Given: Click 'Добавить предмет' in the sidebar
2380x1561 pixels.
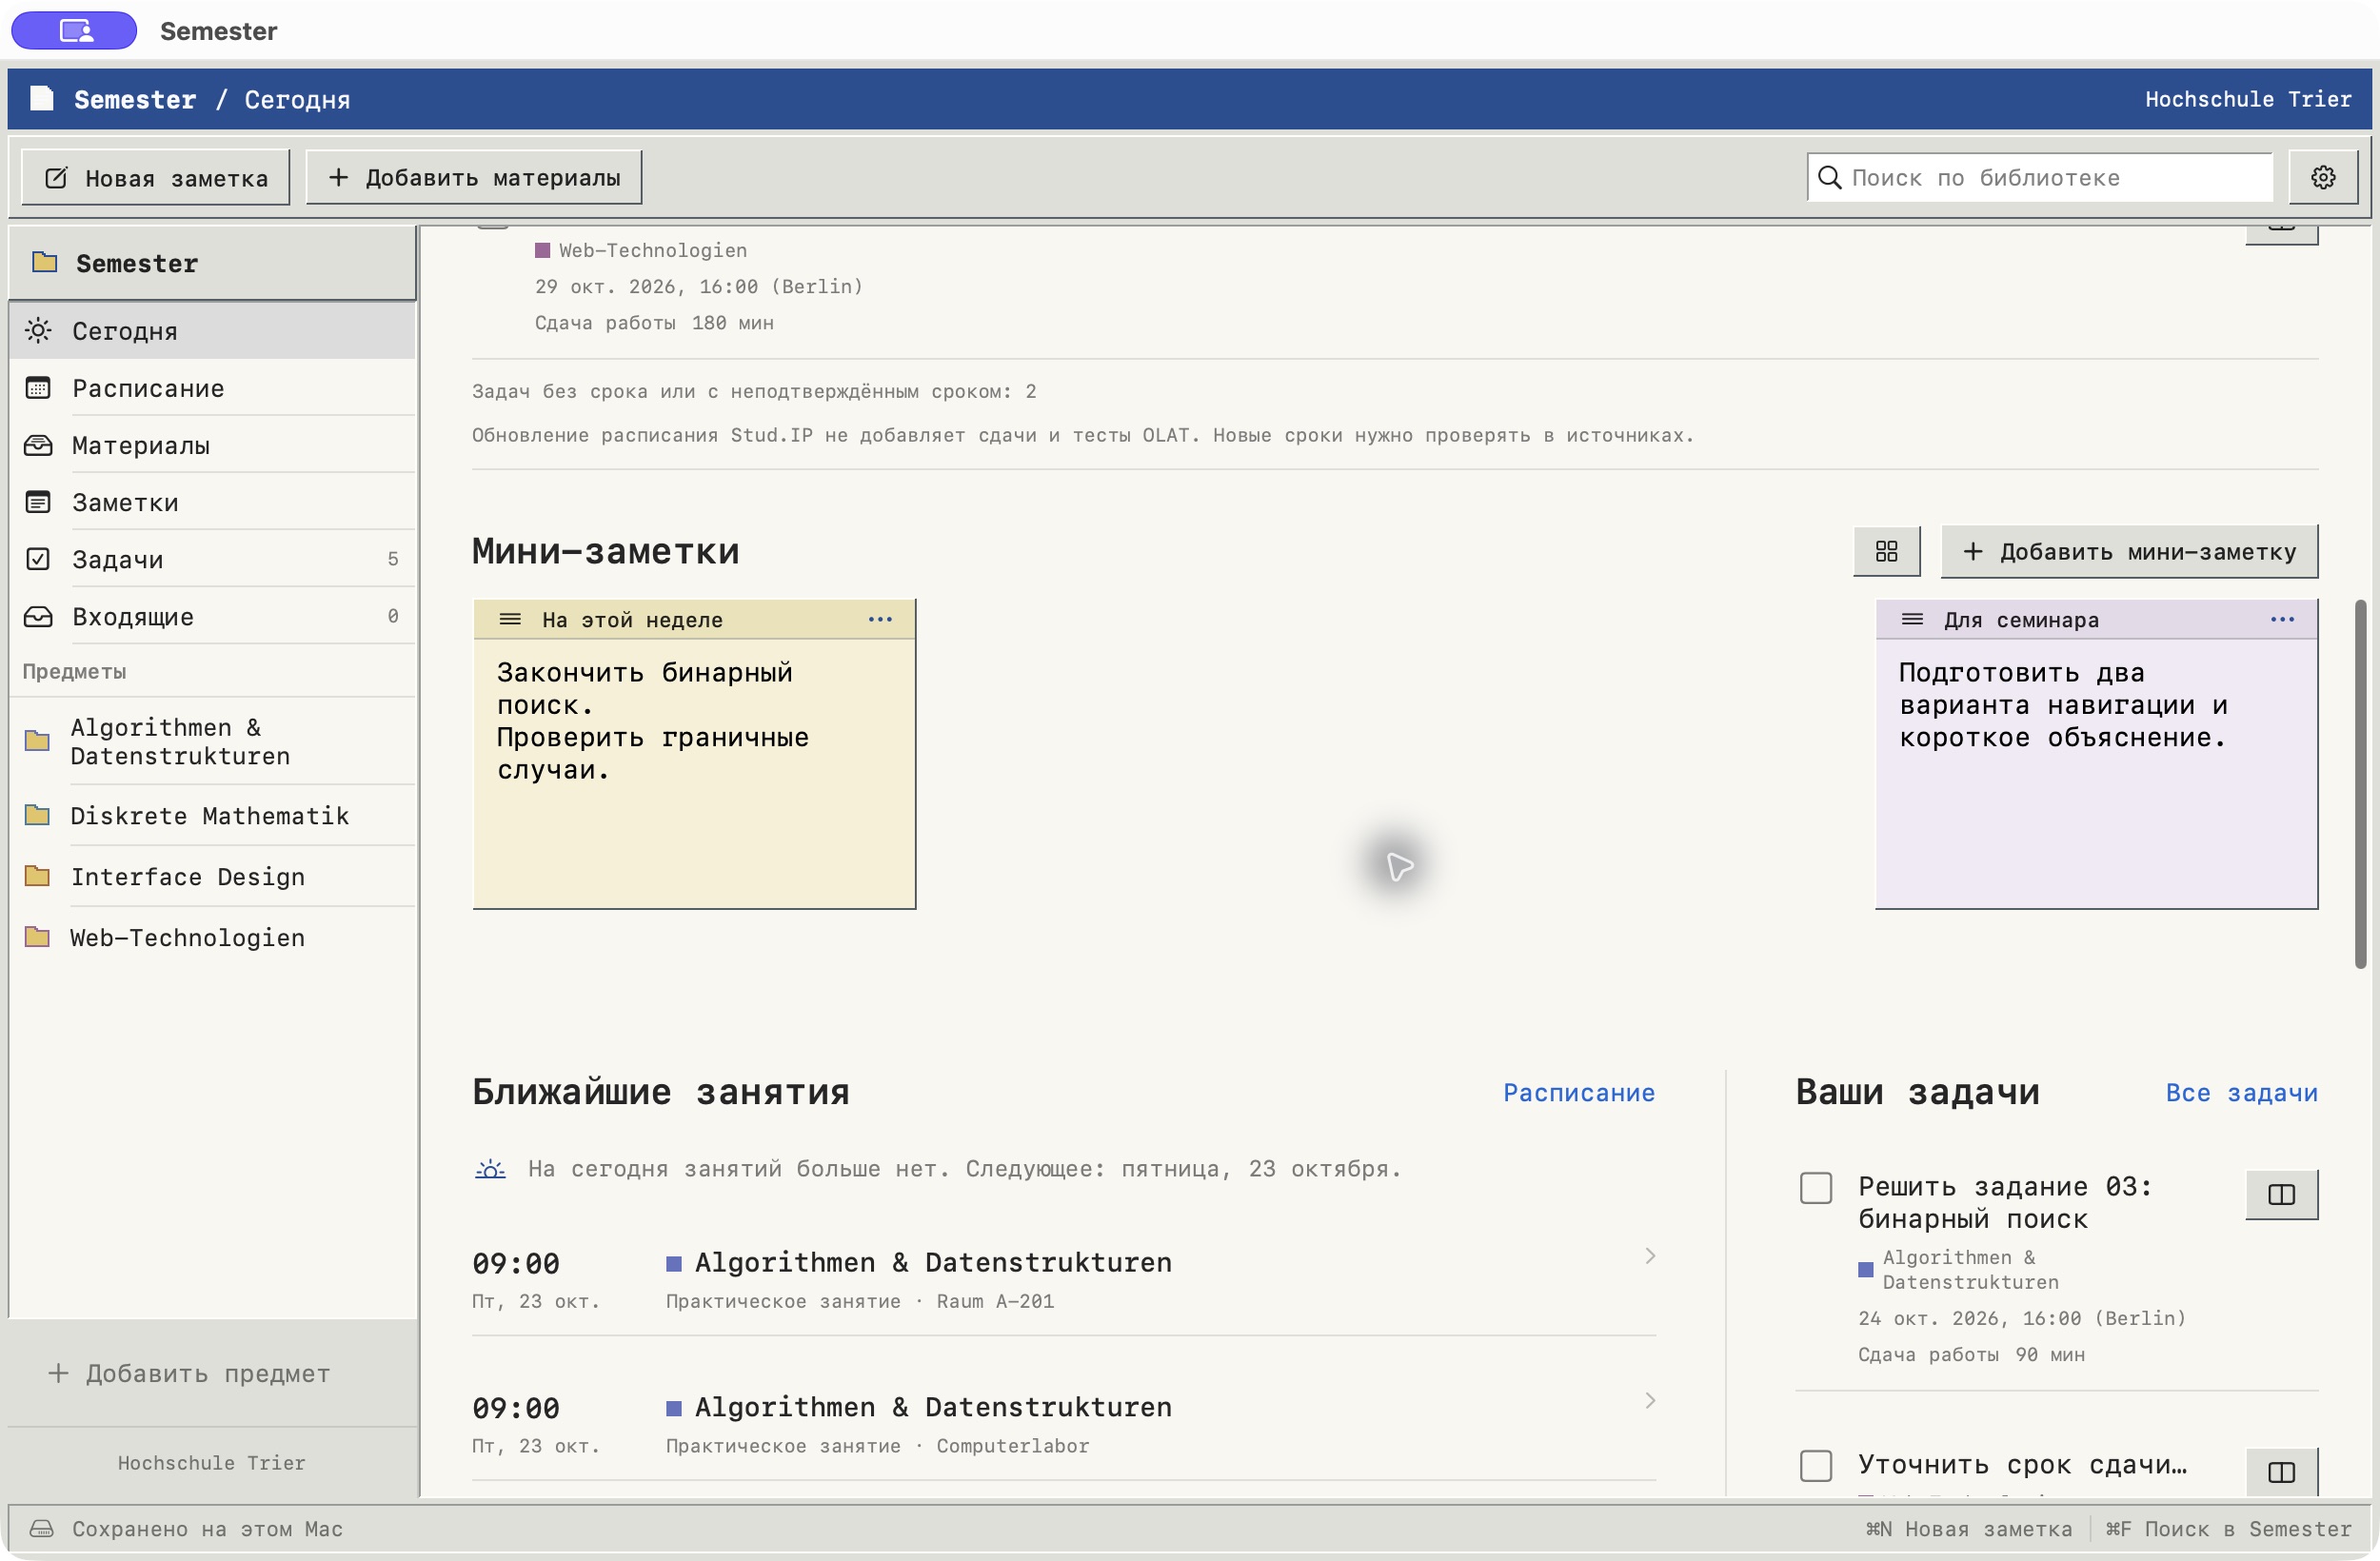Looking at the screenshot, I should click(188, 1373).
